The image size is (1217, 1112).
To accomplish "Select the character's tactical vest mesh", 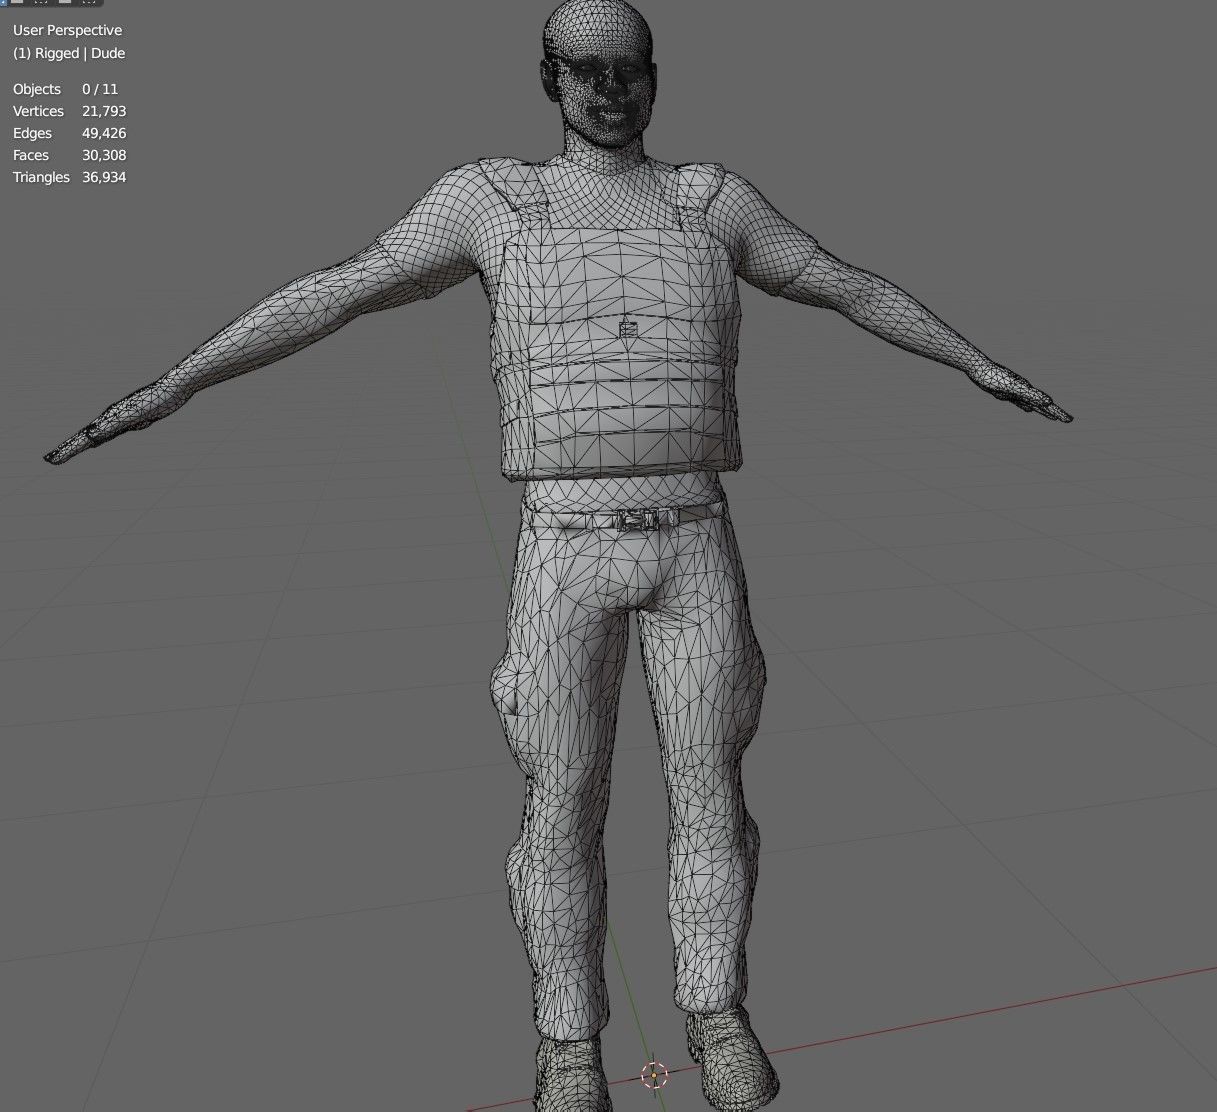I will [x=615, y=340].
